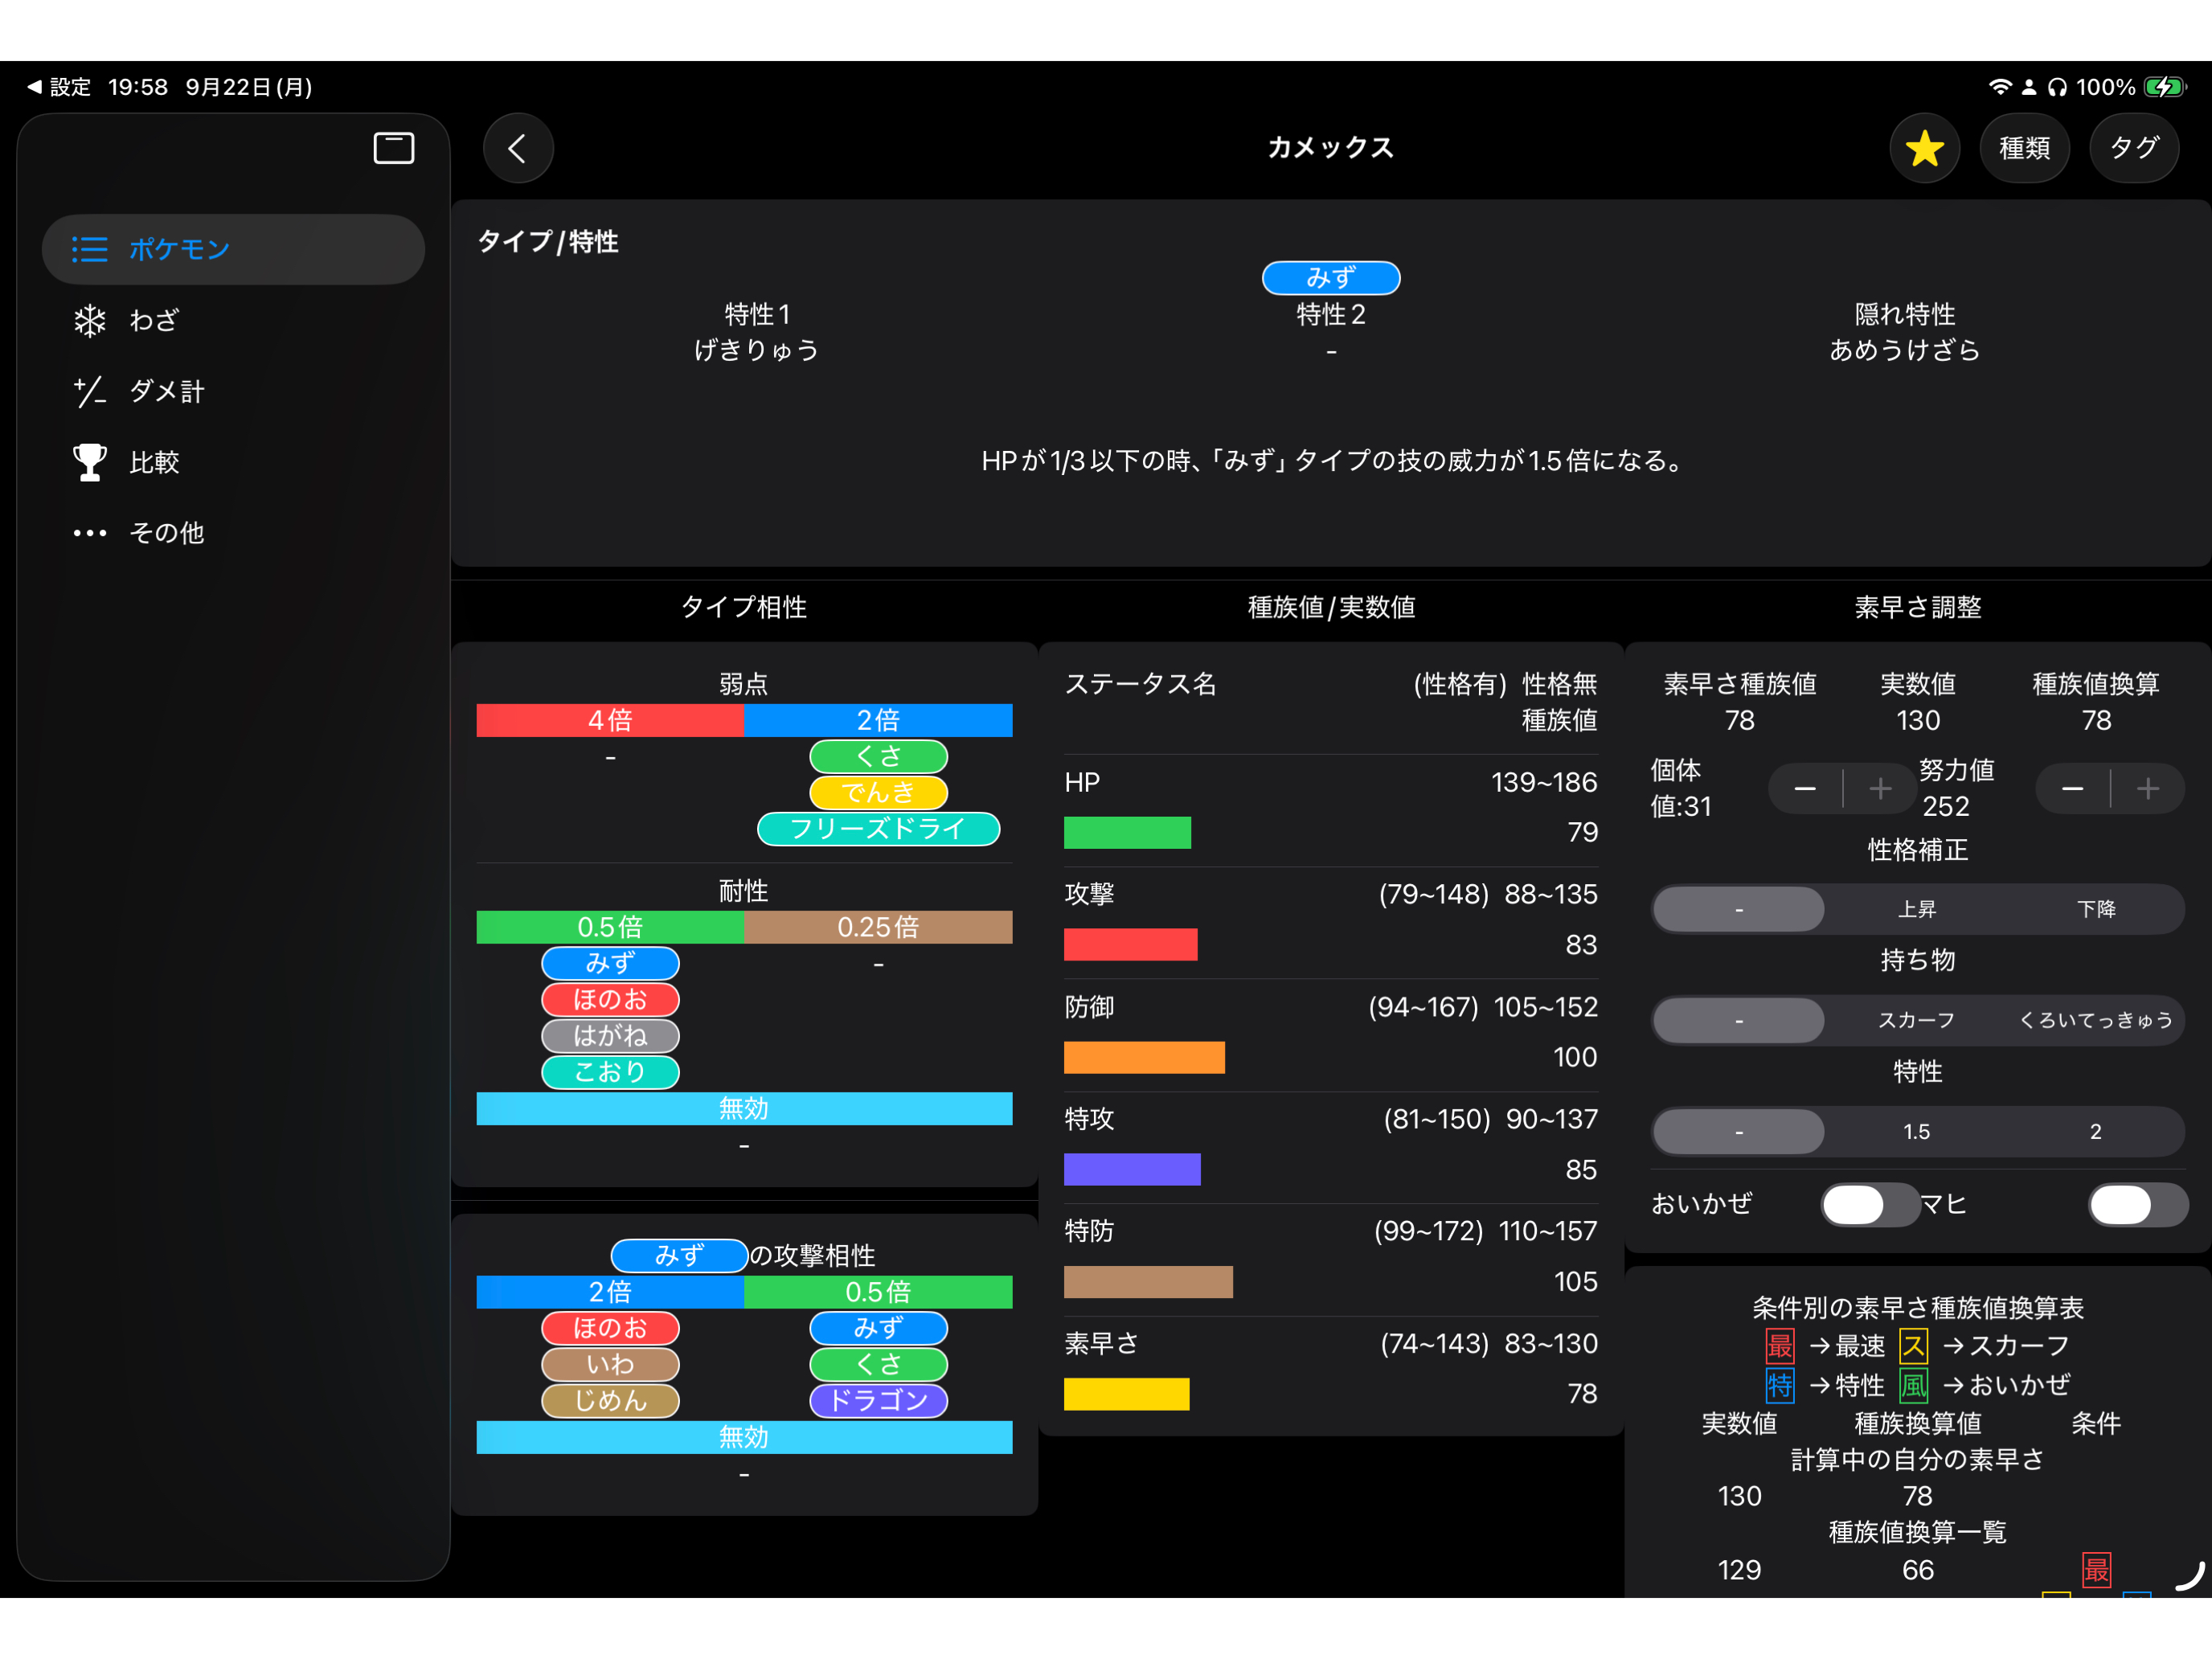Switch to わざ sidebar item
This screenshot has width=2212, height=1659.
coord(233,320)
